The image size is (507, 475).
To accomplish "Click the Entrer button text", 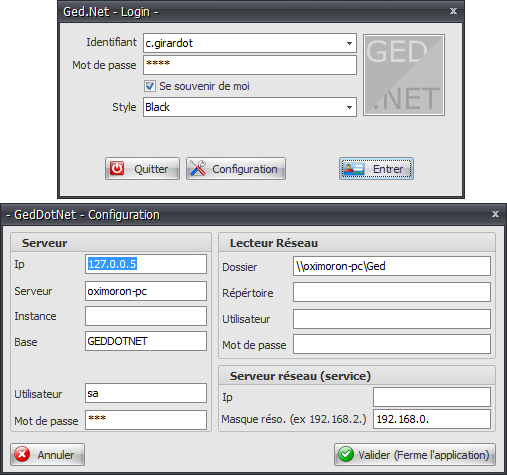I will 388,169.
